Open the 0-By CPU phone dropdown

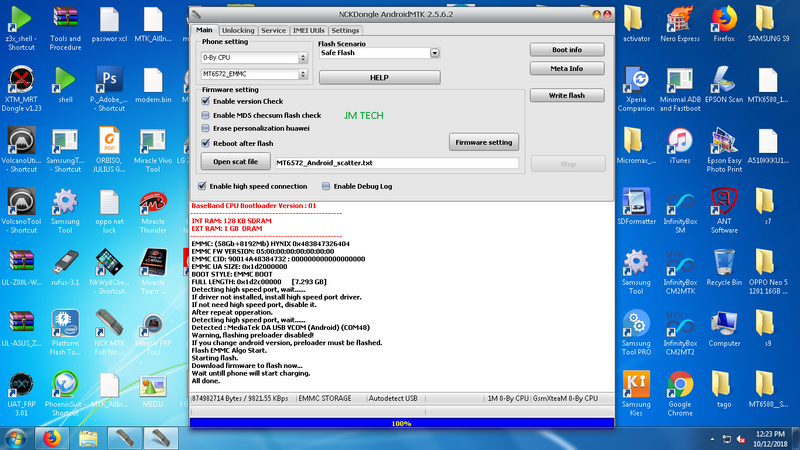[x=254, y=58]
